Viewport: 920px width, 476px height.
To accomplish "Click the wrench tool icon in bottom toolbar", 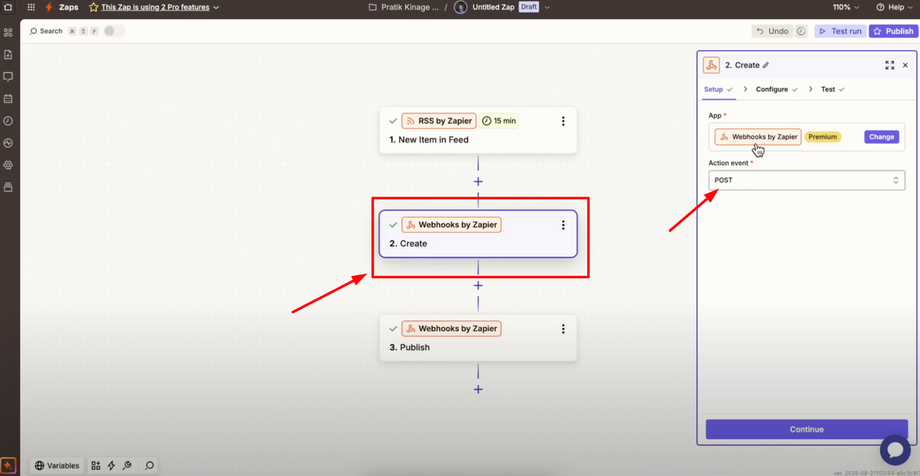I will [x=127, y=465].
